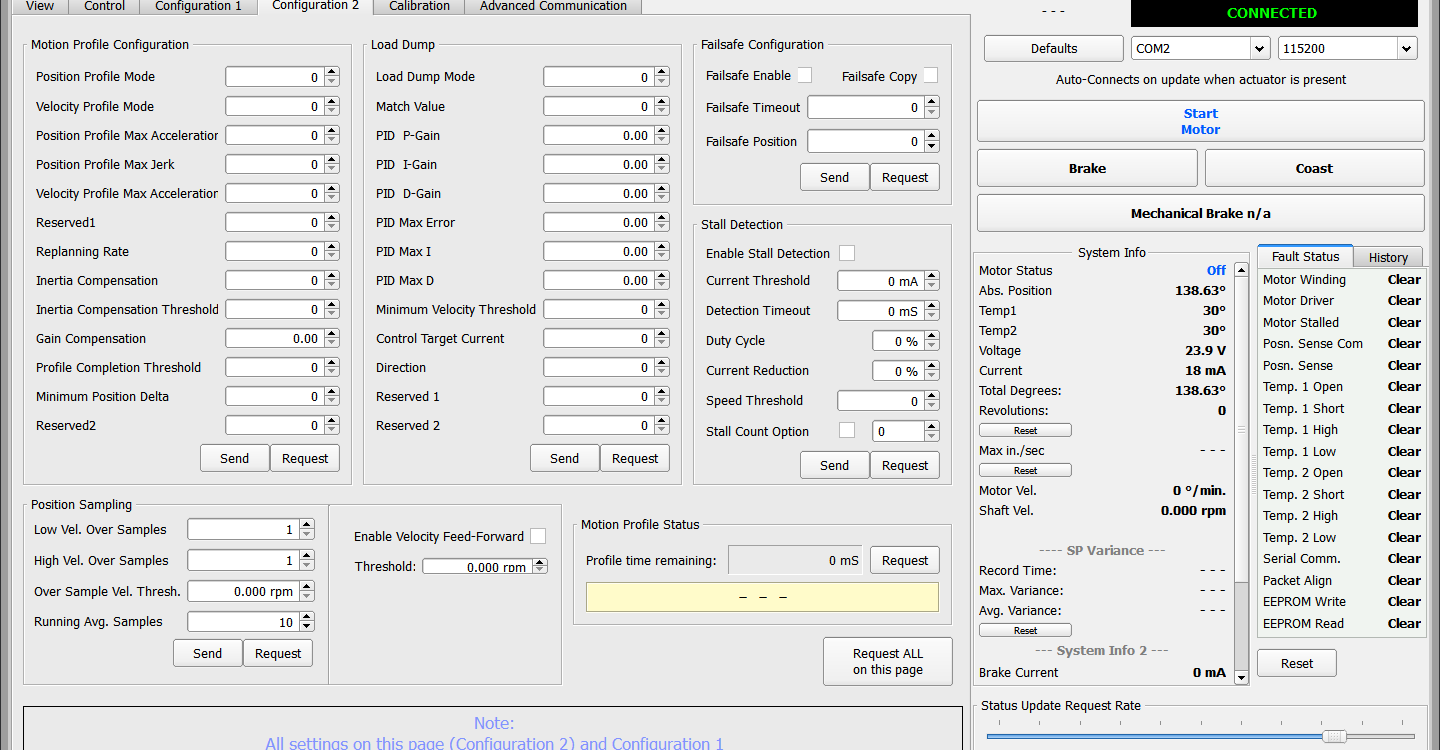
Task: Click the Minimum Position Delta field
Action: tap(274, 397)
